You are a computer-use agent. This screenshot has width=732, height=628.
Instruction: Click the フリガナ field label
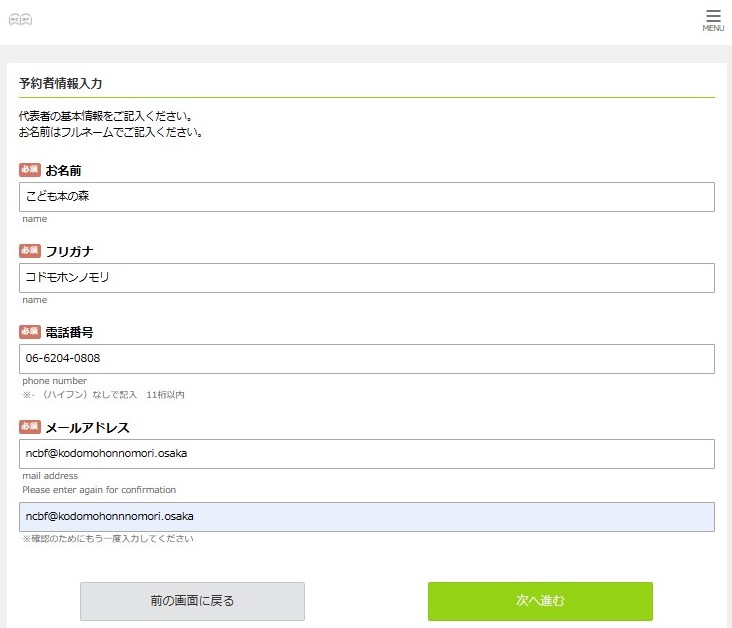pyautogui.click(x=69, y=252)
